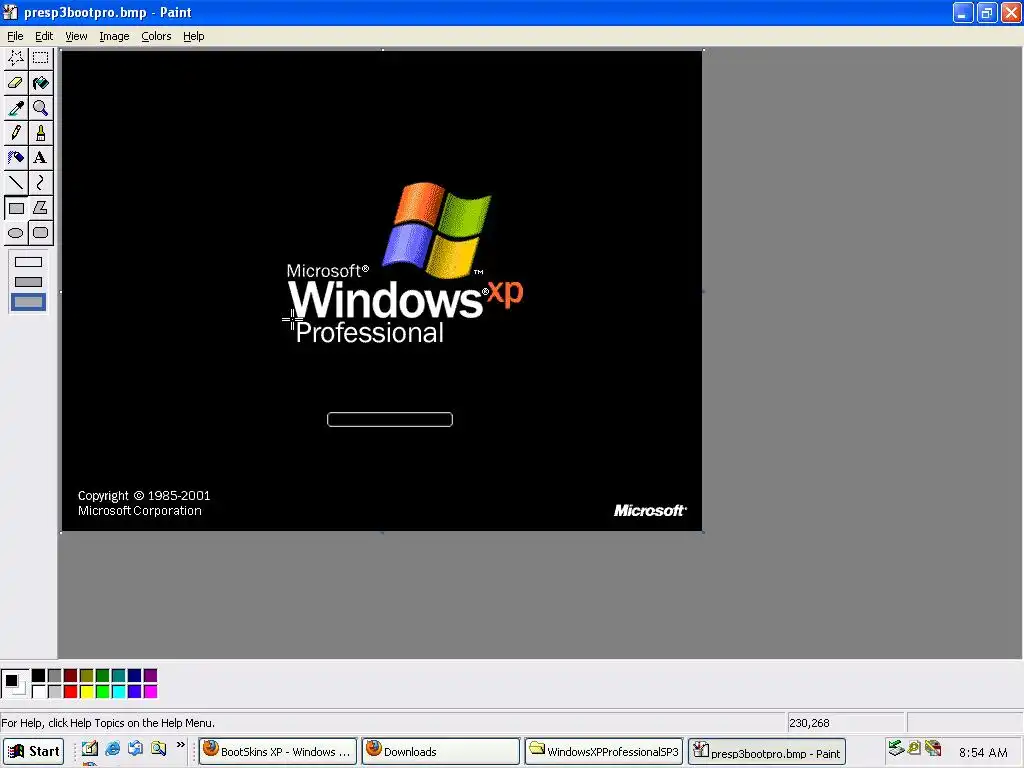This screenshot has height=768, width=1024.
Task: Select the Magnifier tool
Action: point(40,108)
